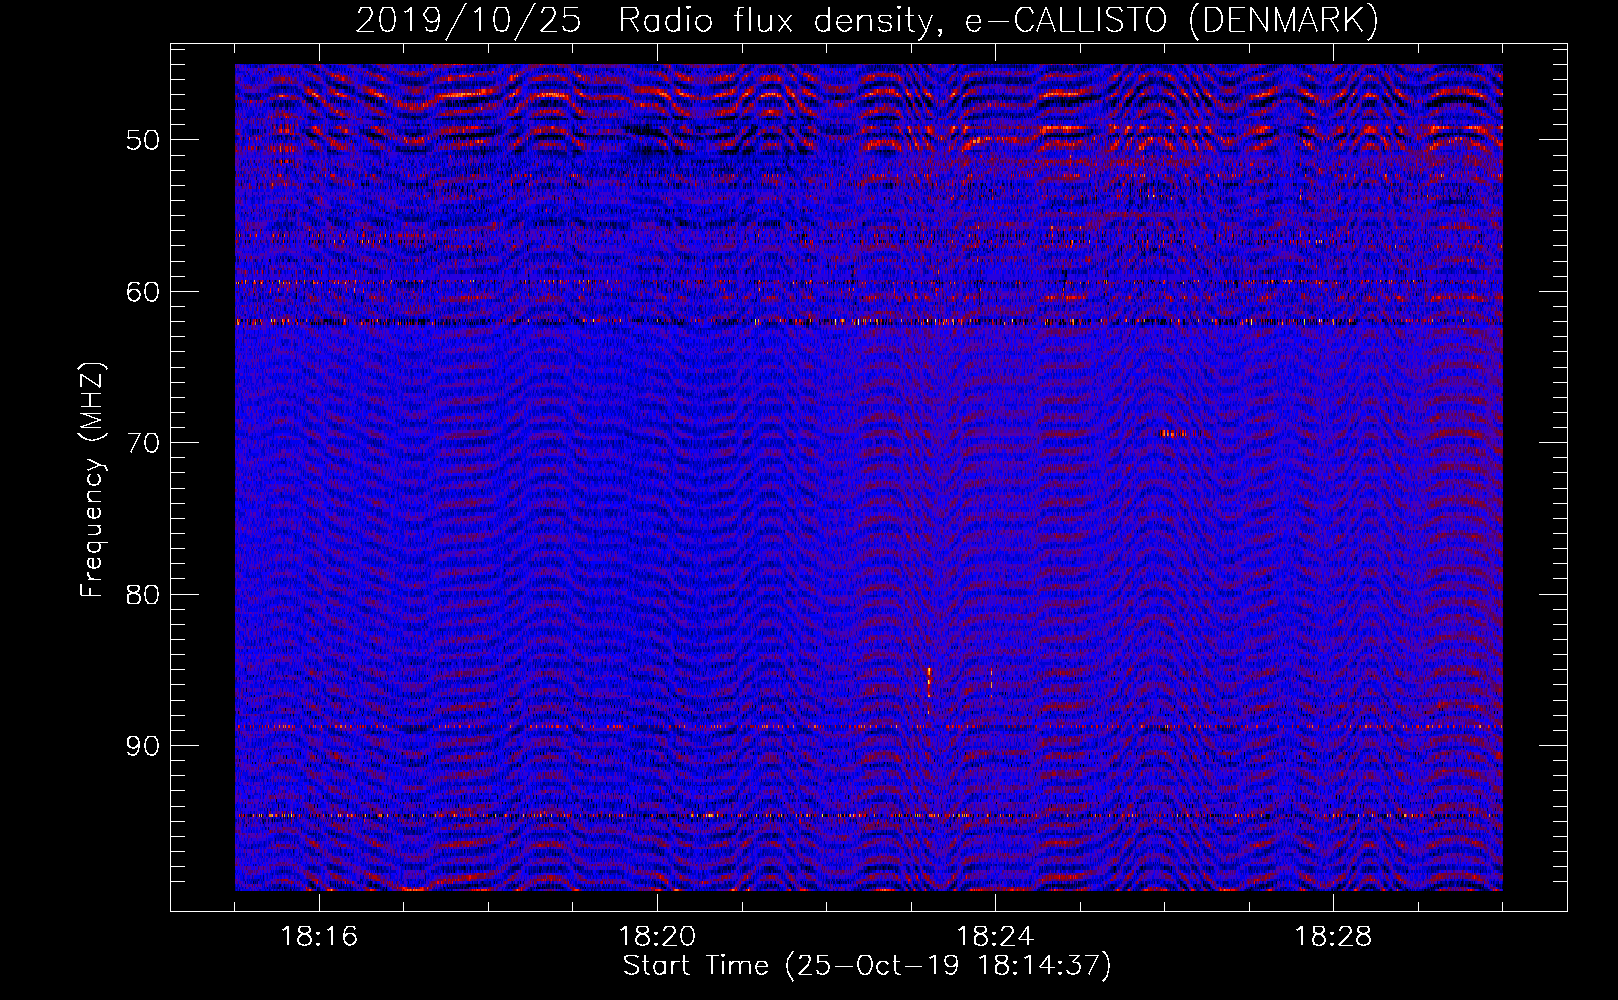This screenshot has width=1618, height=1000.
Task: Select the Frequency (MHZ) axis label
Action: click(x=92, y=480)
